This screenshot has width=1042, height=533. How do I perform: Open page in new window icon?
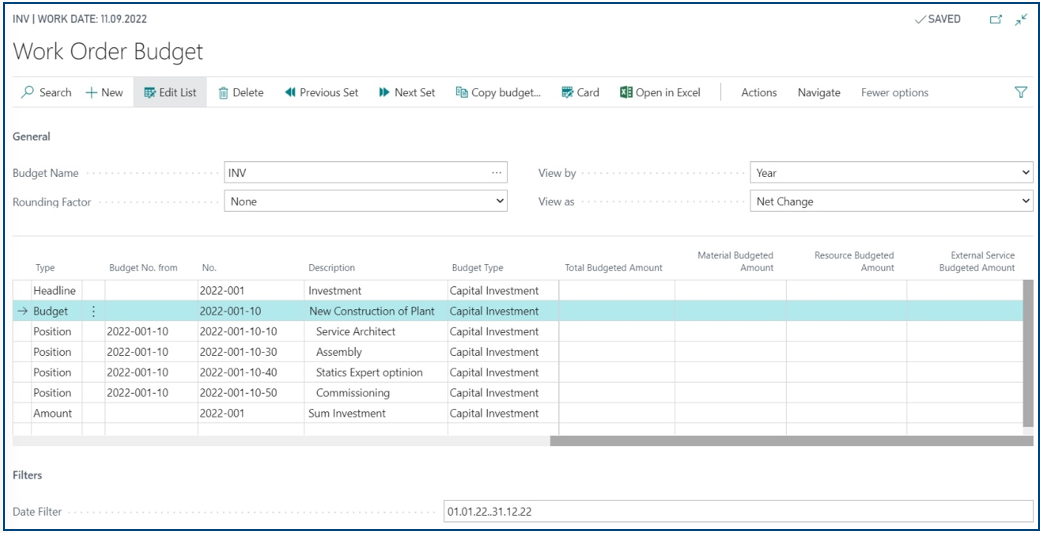pos(995,20)
